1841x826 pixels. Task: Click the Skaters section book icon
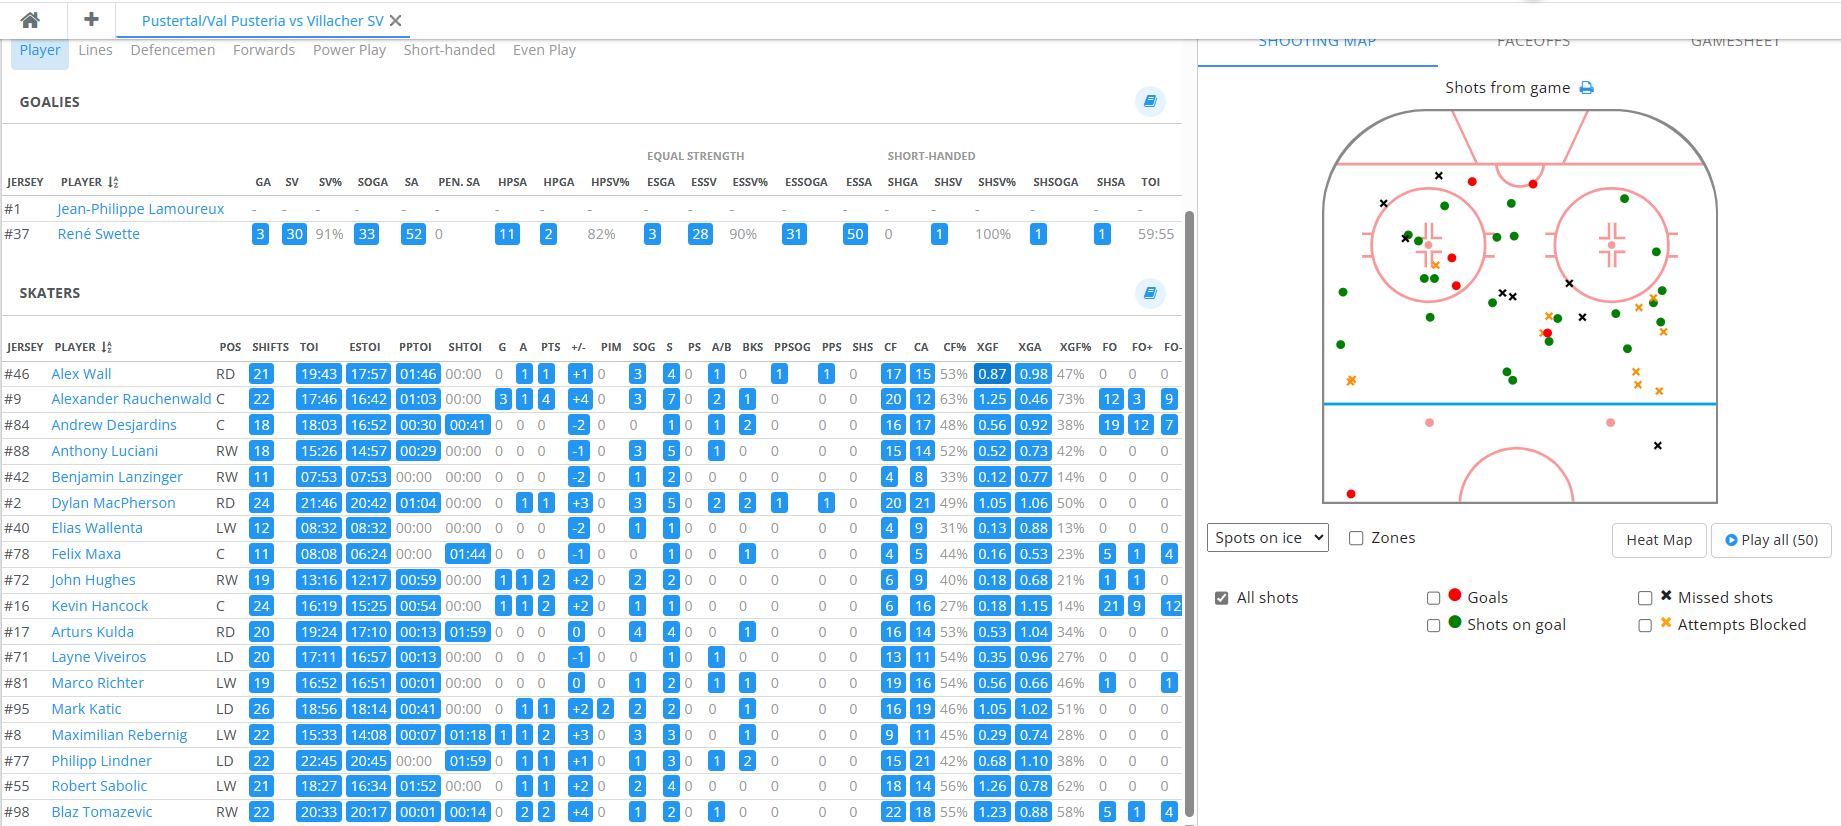coord(1150,293)
